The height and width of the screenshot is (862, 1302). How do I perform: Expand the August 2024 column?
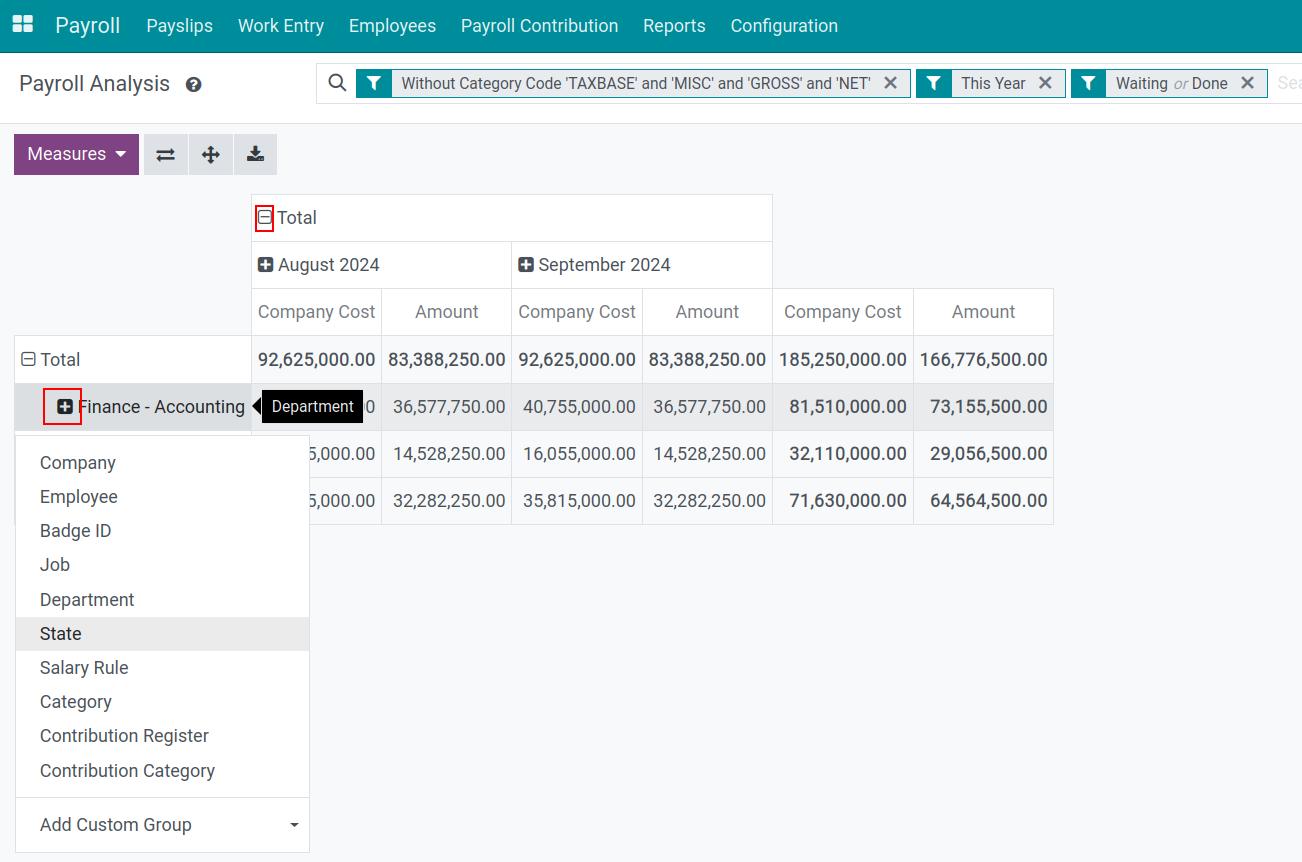[265, 264]
